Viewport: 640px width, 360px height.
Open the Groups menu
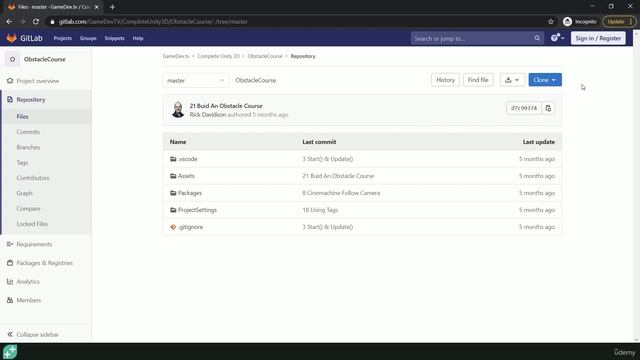coord(88,38)
